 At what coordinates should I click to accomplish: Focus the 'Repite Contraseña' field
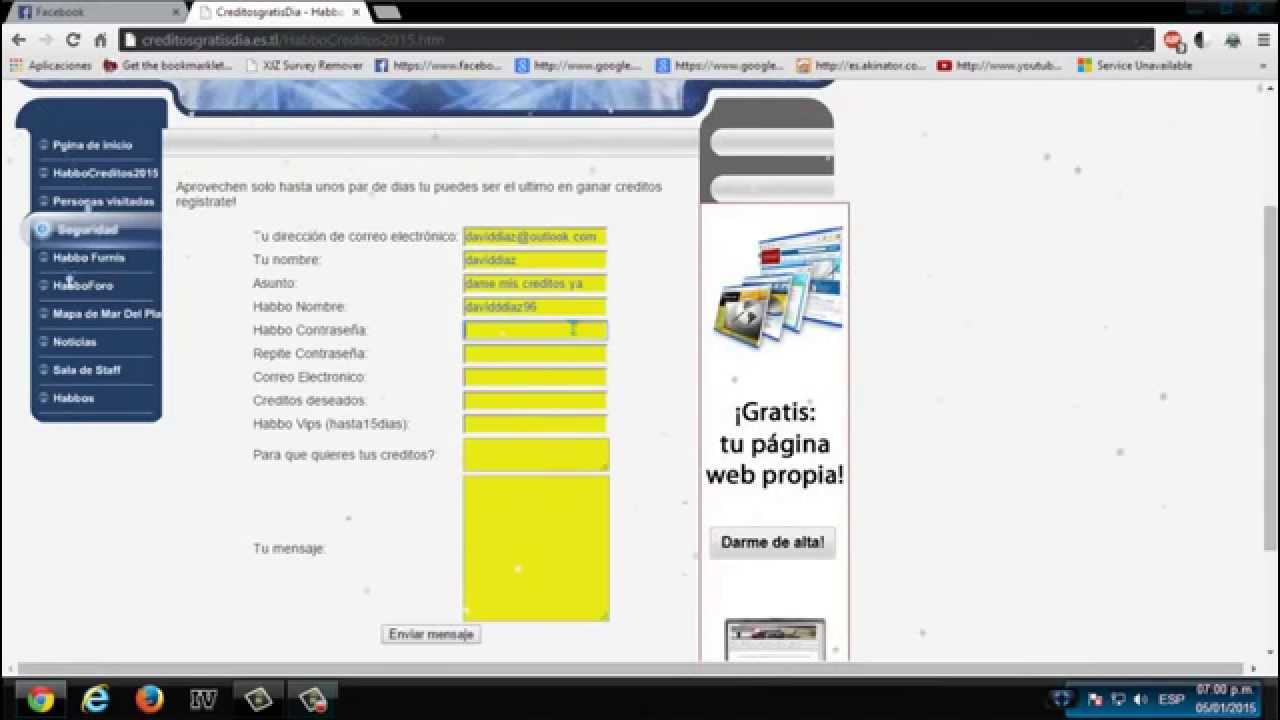pos(535,354)
